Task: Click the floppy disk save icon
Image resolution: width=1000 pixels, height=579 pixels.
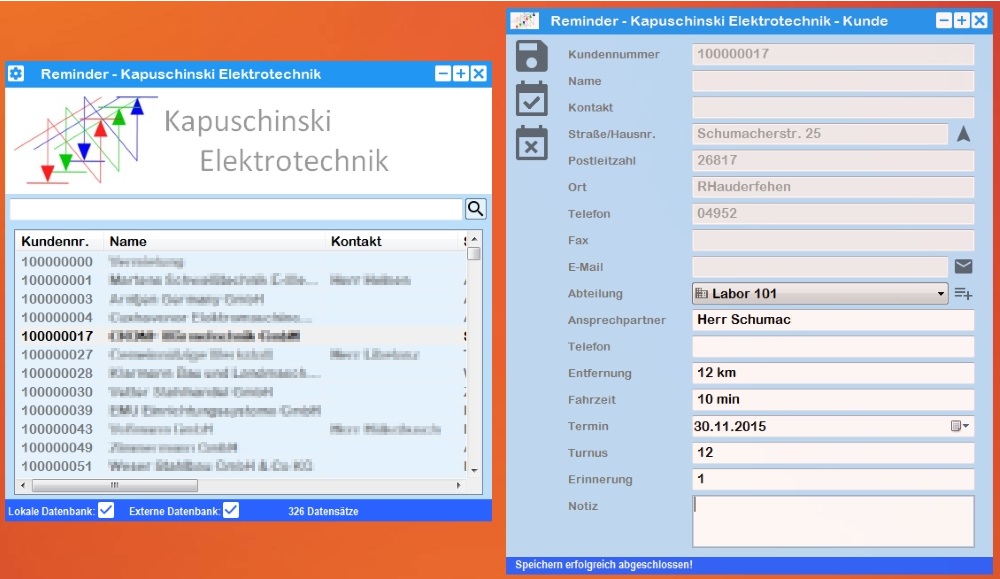Action: point(532,56)
